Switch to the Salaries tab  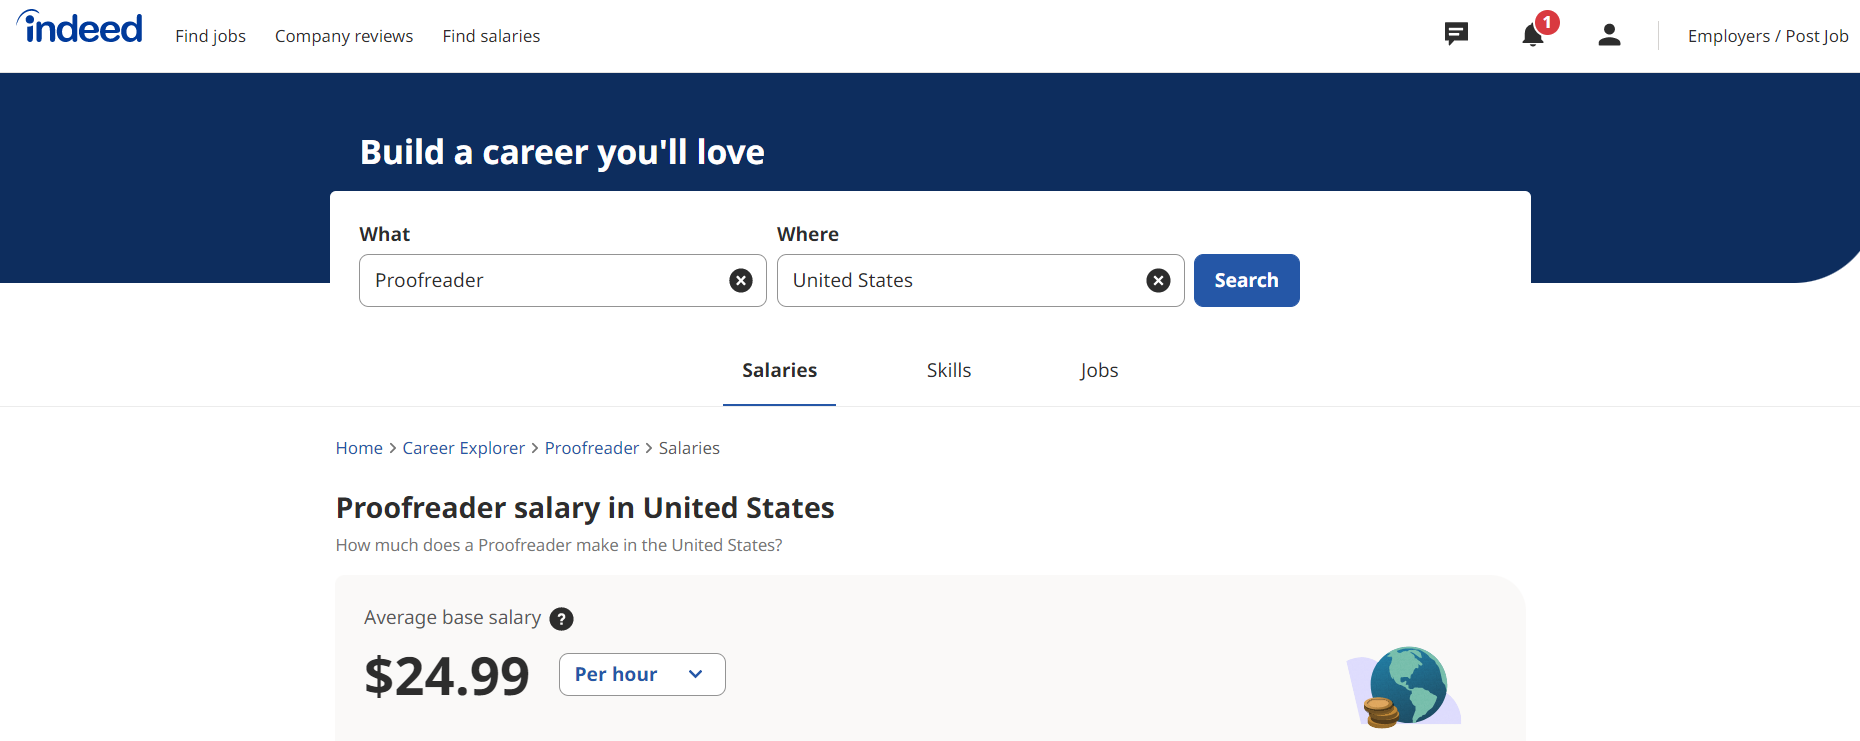[x=779, y=370]
